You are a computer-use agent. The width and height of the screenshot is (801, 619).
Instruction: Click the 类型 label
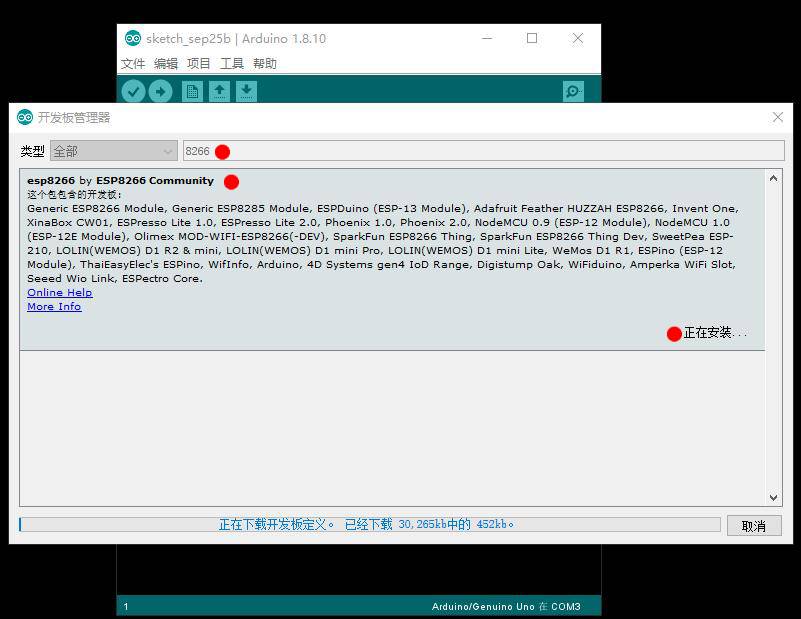(32, 151)
